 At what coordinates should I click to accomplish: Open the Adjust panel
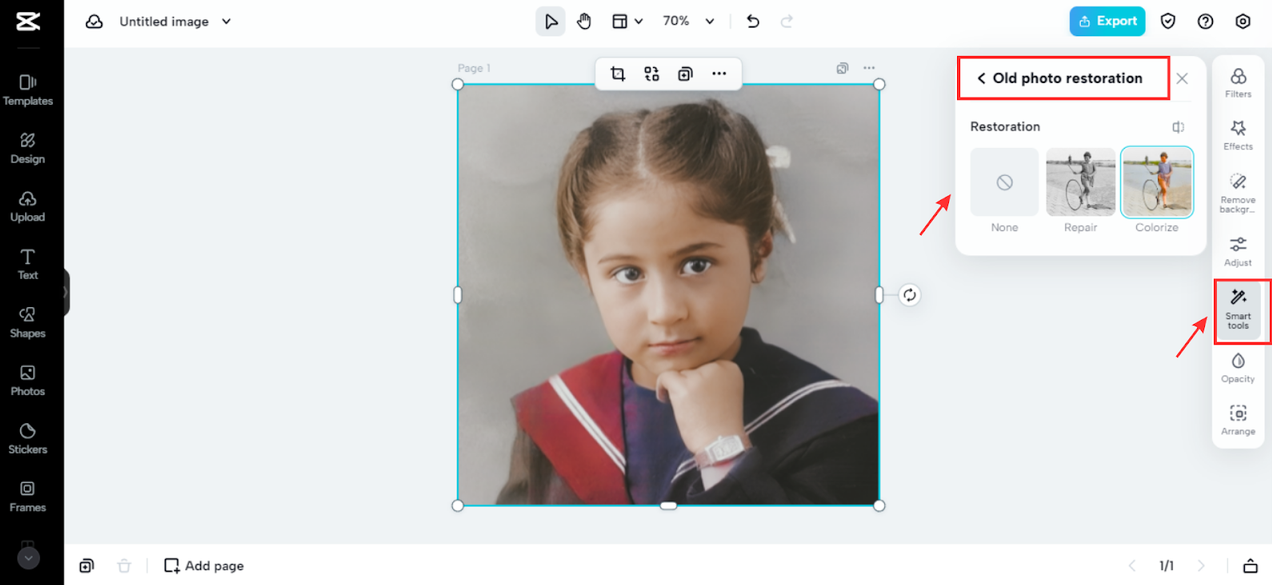click(x=1238, y=251)
